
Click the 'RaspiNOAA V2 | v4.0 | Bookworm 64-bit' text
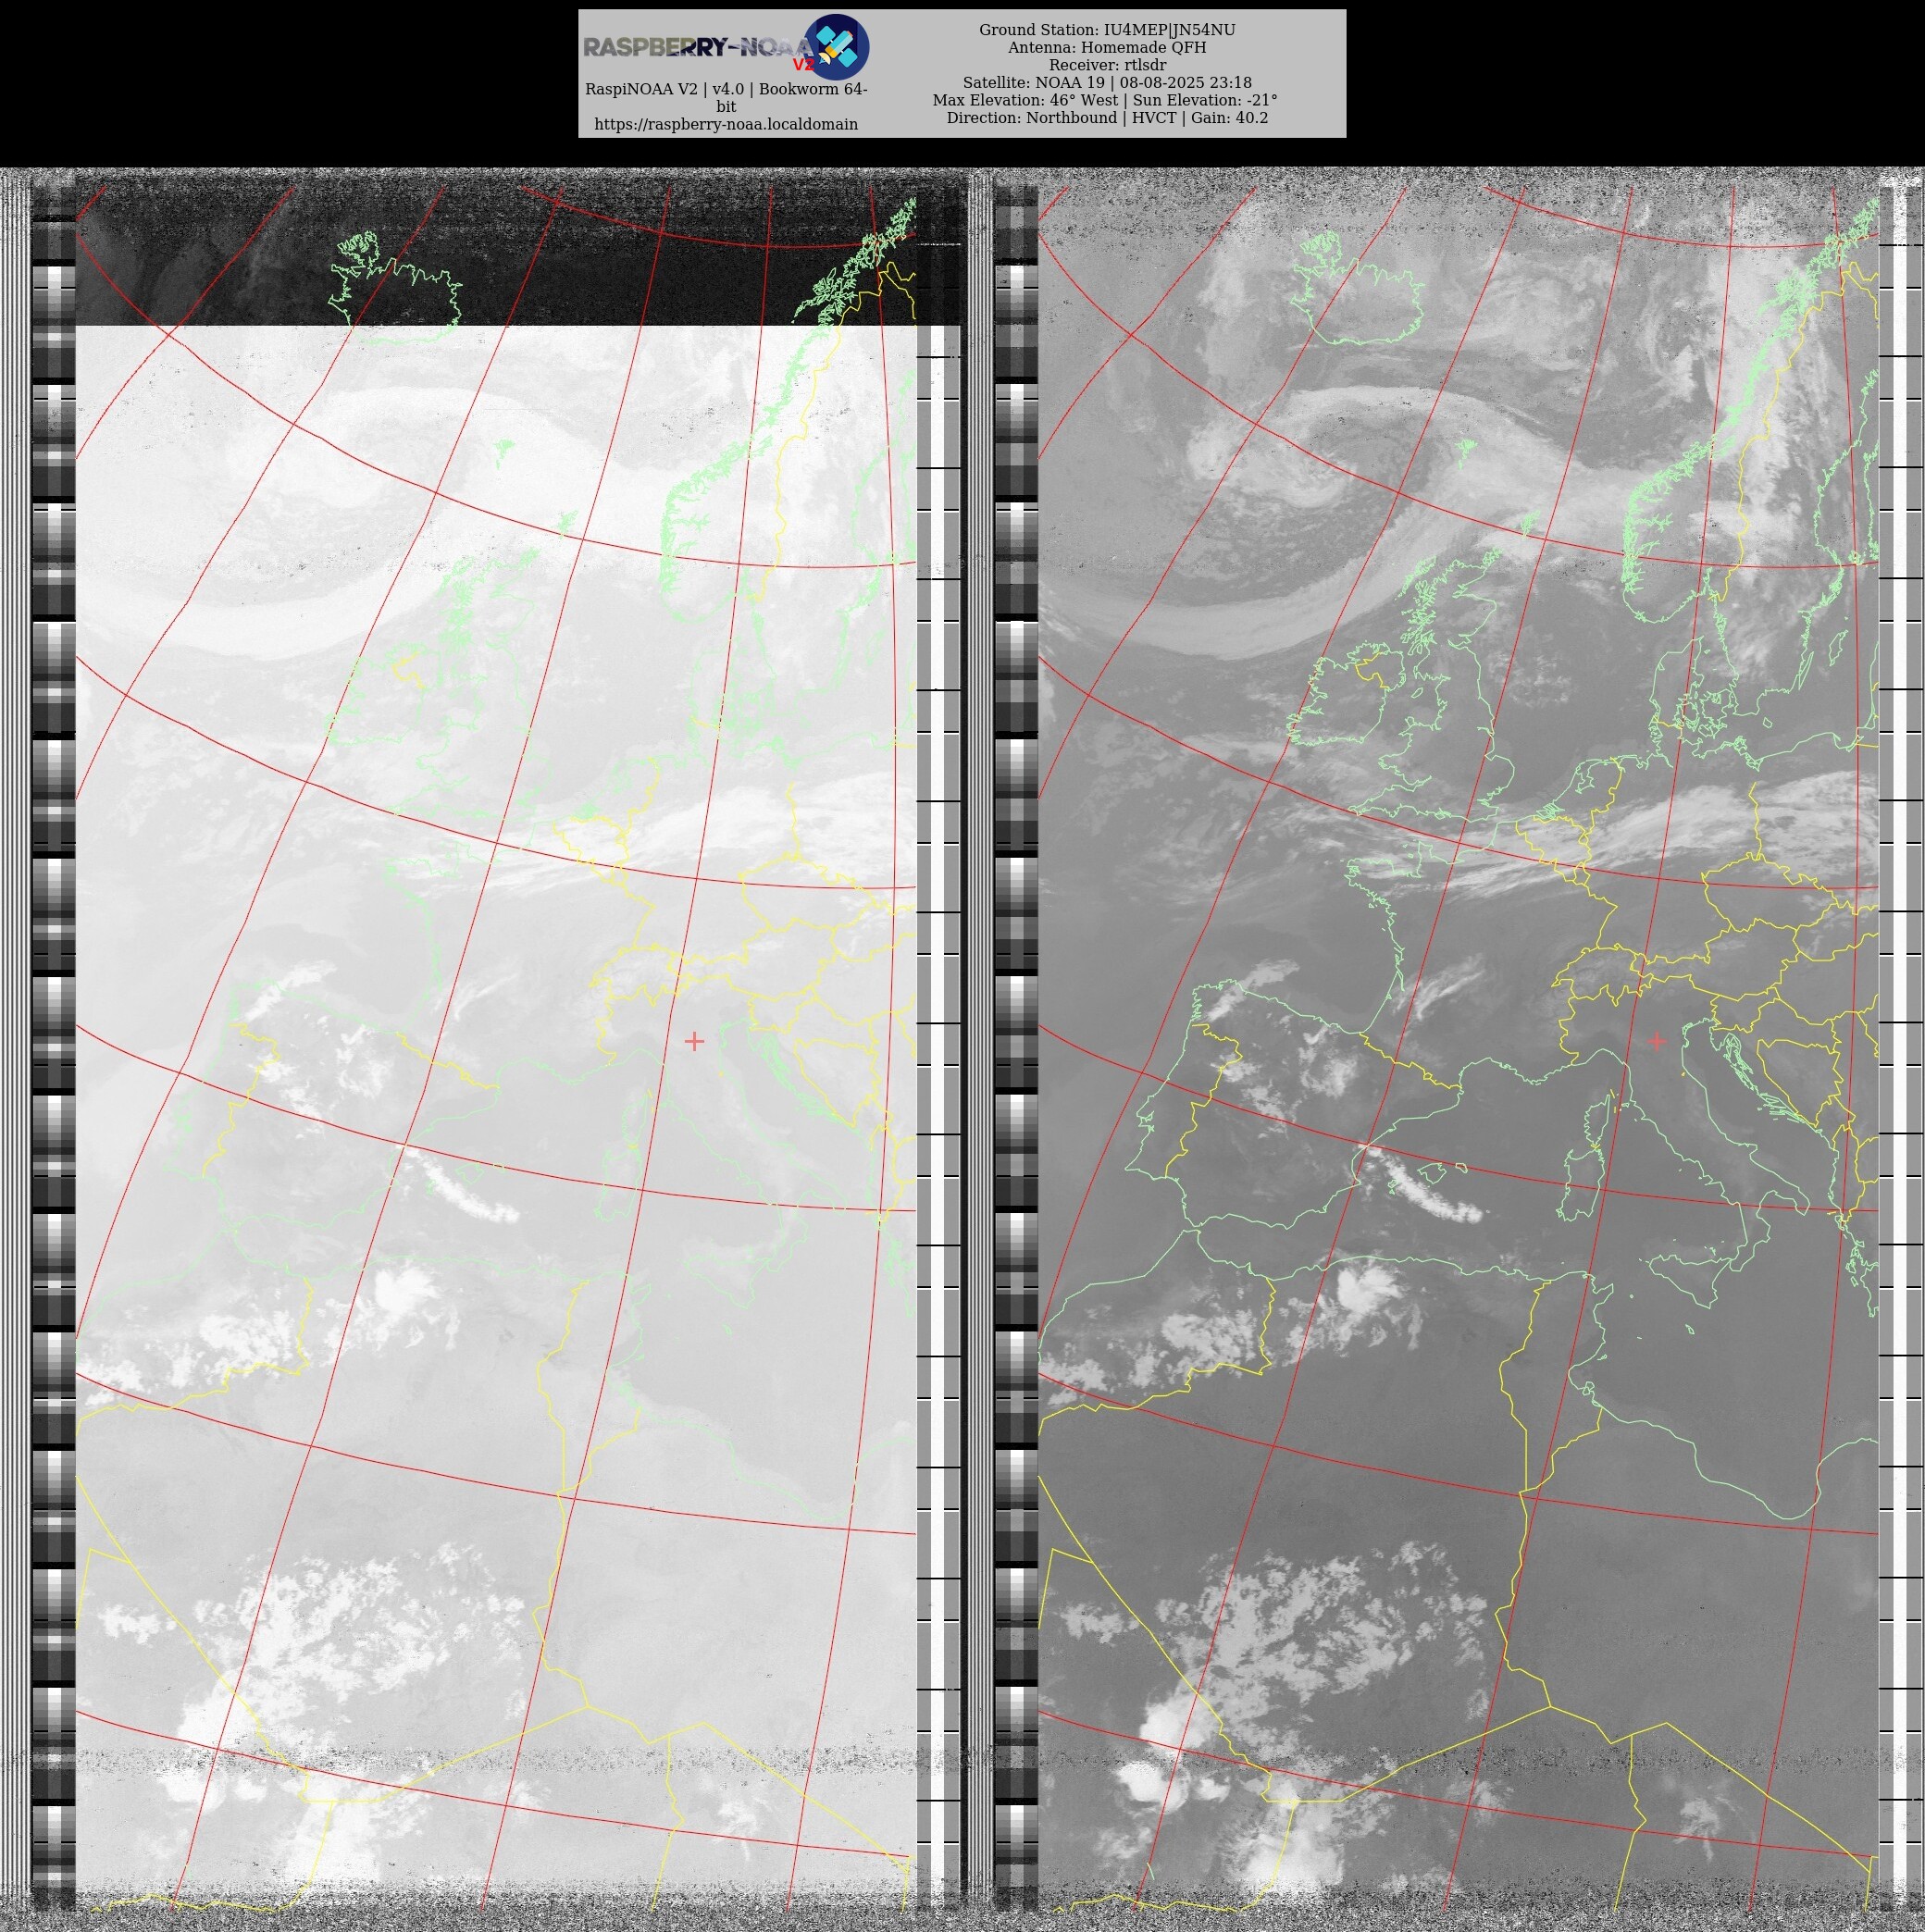coord(726,98)
